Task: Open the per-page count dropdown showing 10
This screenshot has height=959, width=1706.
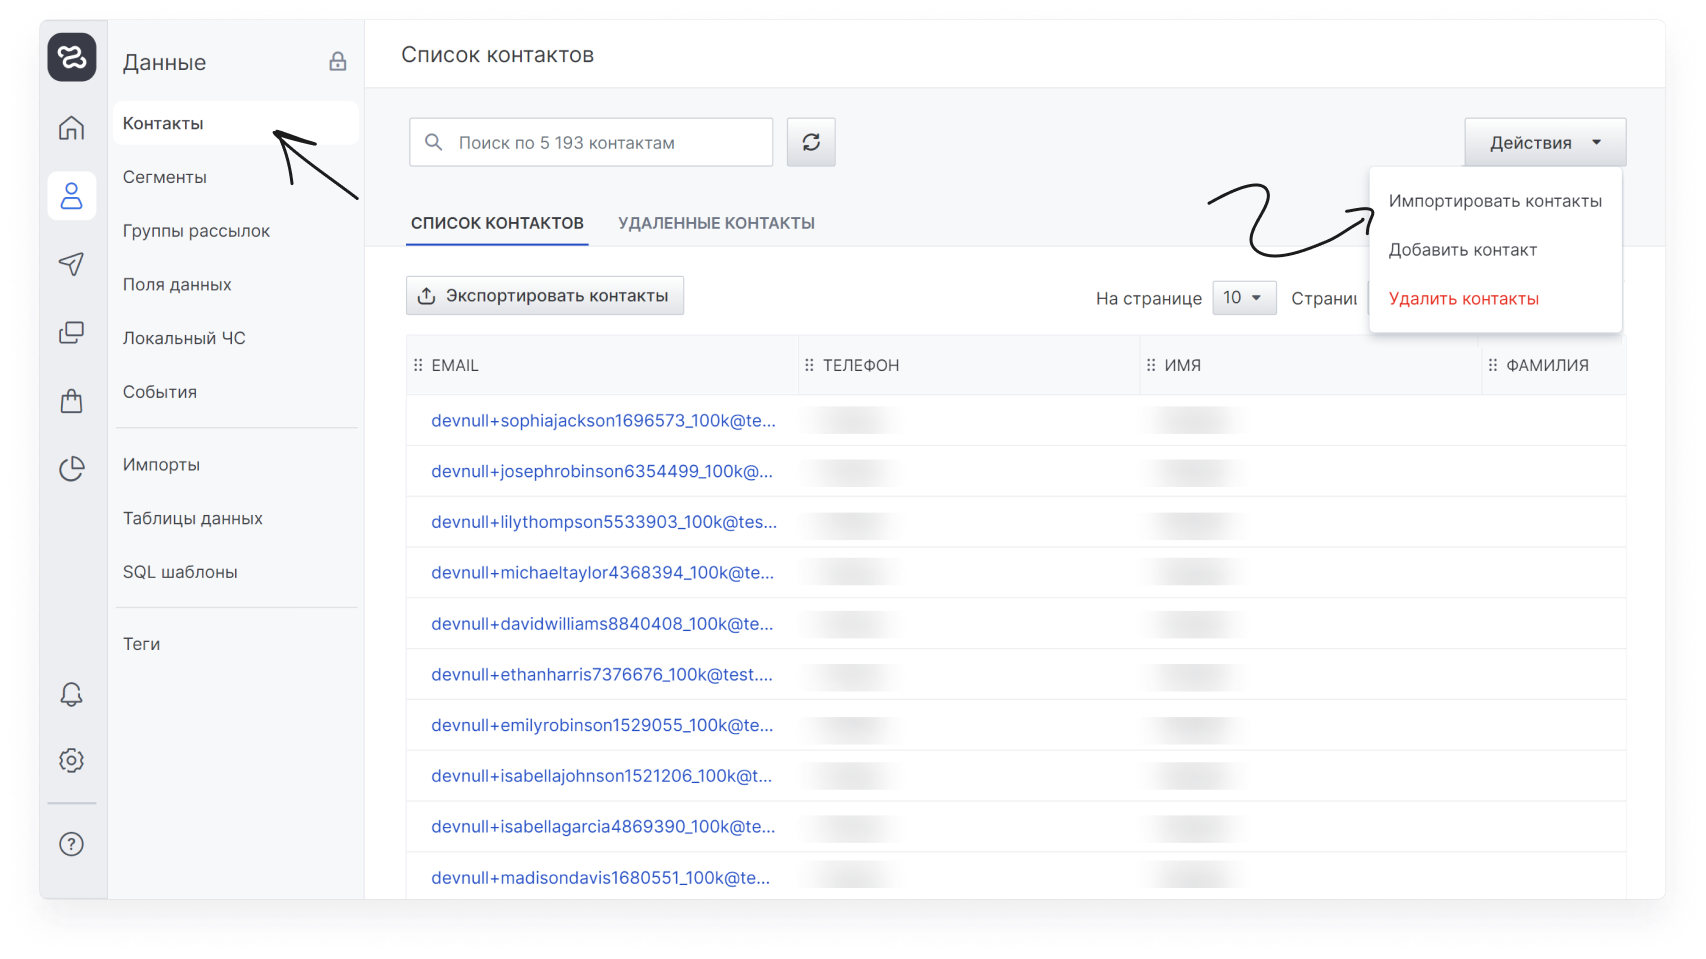Action: [1244, 298]
